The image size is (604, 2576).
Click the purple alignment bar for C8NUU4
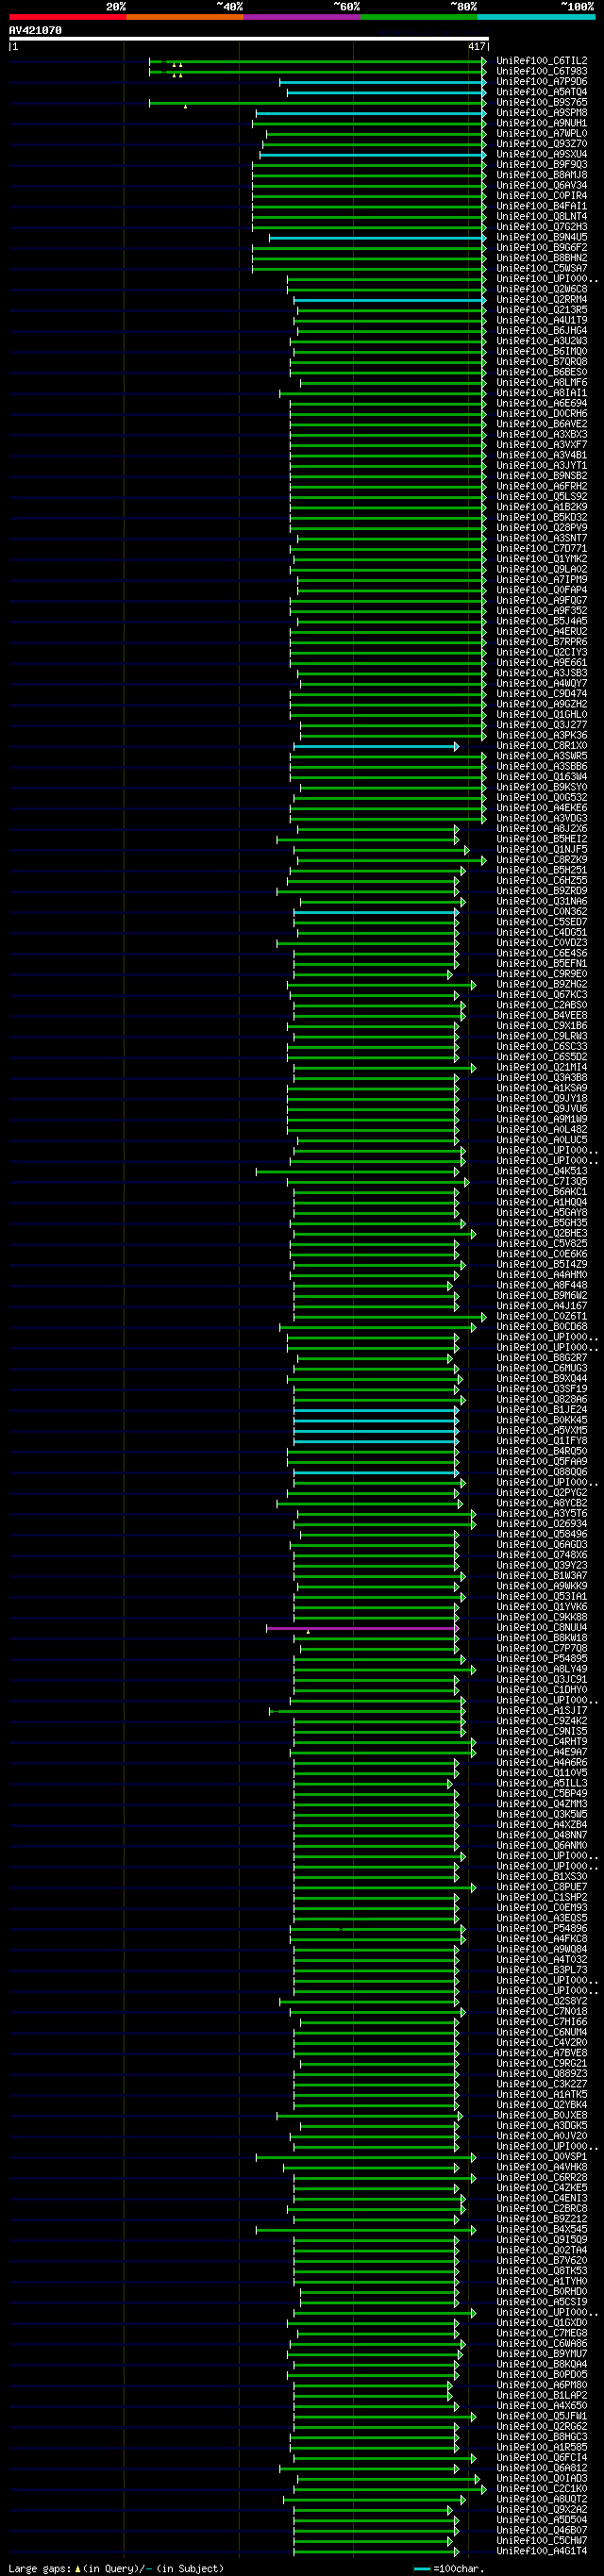point(362,1628)
